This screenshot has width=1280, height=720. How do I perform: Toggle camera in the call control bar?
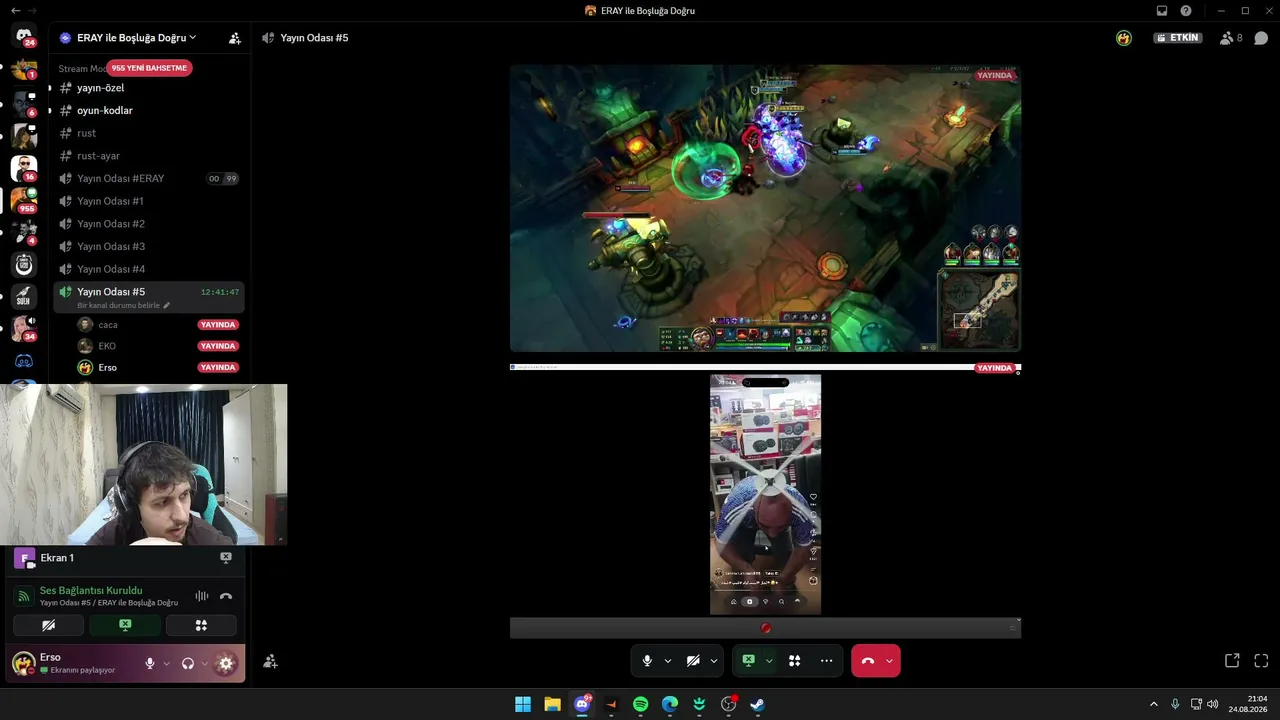(x=693, y=661)
